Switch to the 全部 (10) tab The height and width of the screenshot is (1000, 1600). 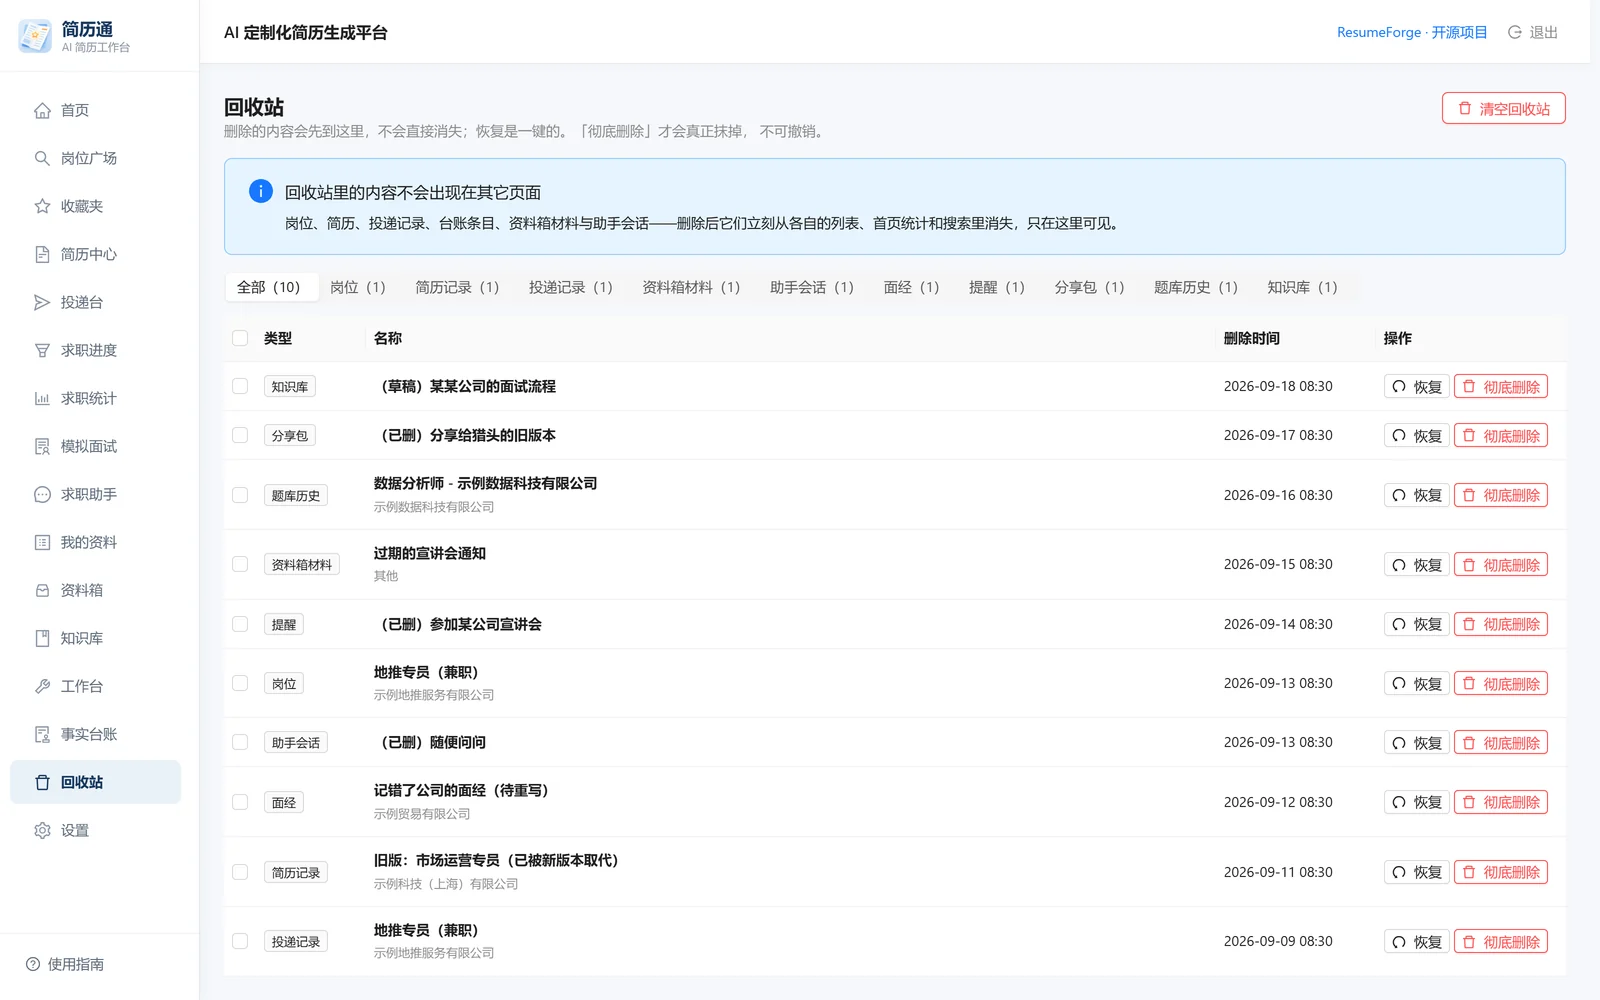(271, 287)
